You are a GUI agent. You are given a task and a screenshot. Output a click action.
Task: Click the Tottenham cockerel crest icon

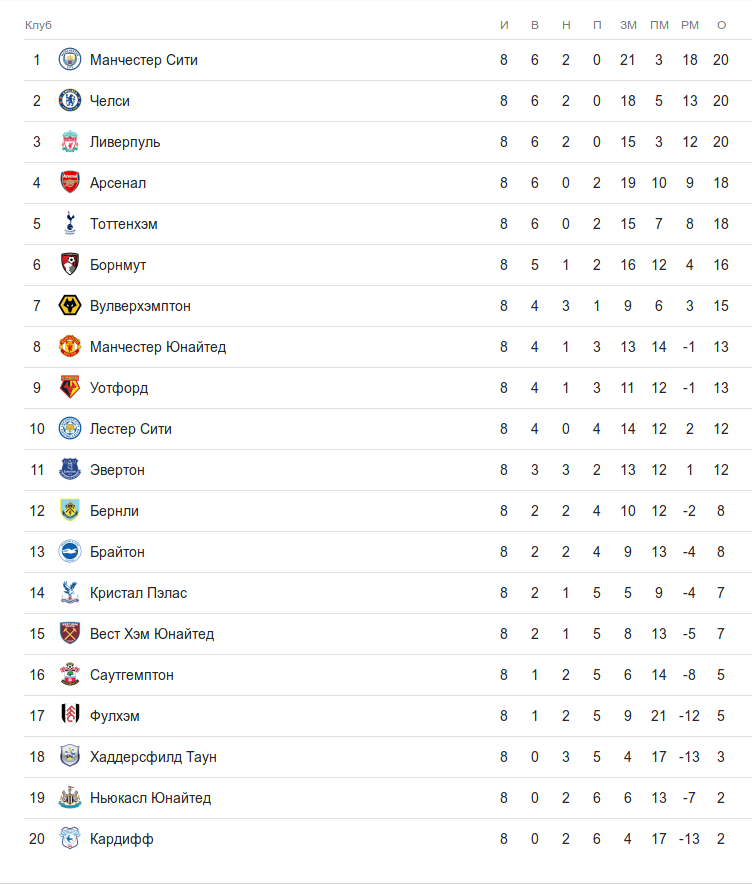point(69,224)
